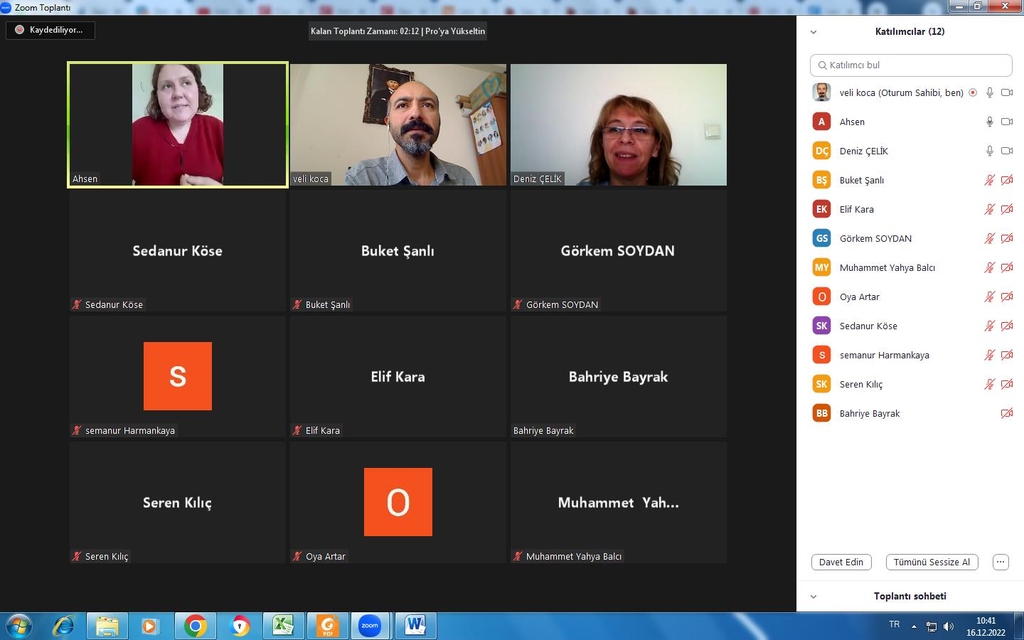The width and height of the screenshot is (1024, 640).
Task: Click the recording indicator beside veli koca
Action: [x=973, y=93]
